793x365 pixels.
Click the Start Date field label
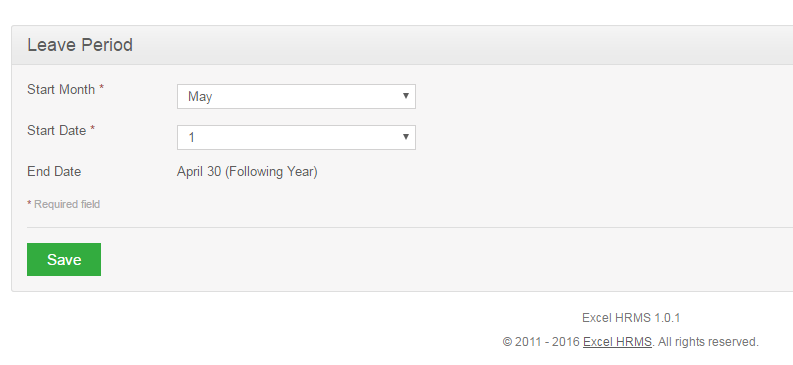57,130
